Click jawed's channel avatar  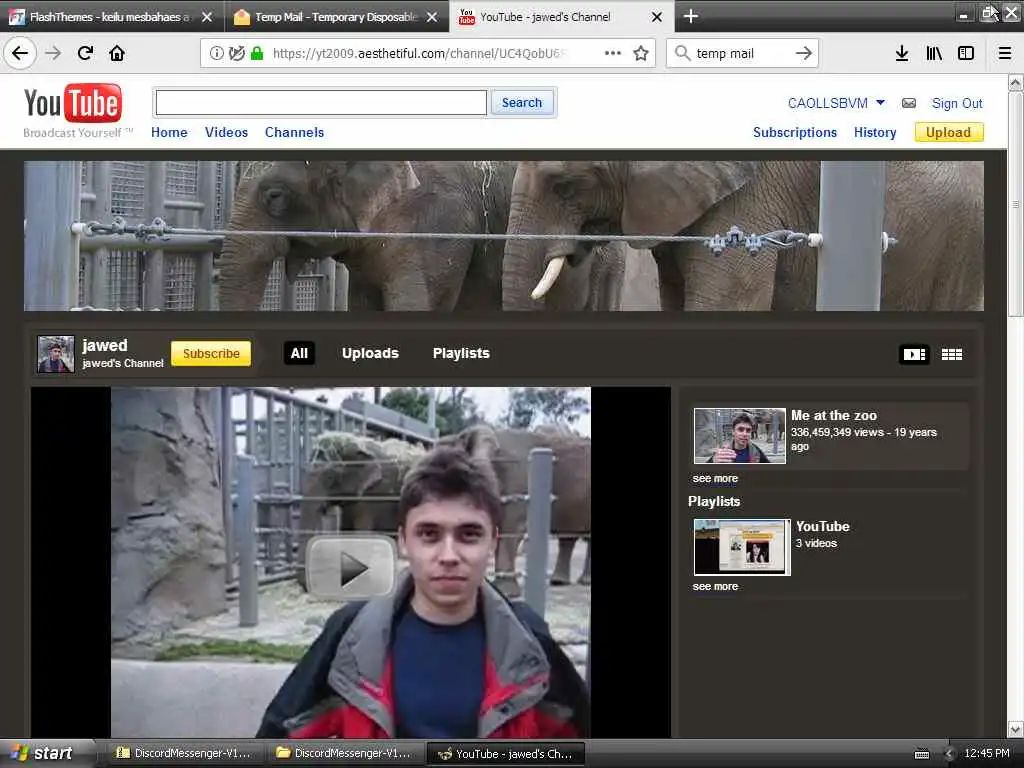point(56,354)
